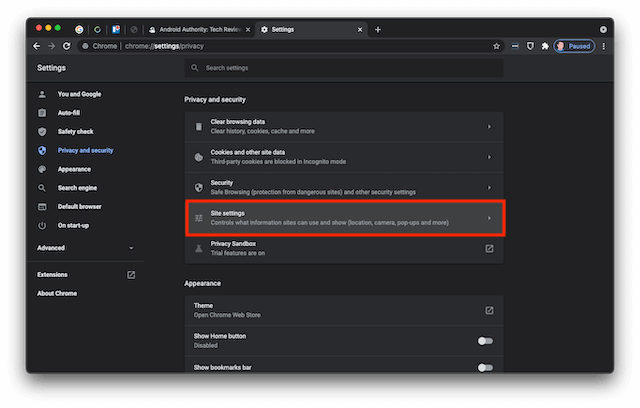
Task: Open Site settings
Action: (x=345, y=218)
